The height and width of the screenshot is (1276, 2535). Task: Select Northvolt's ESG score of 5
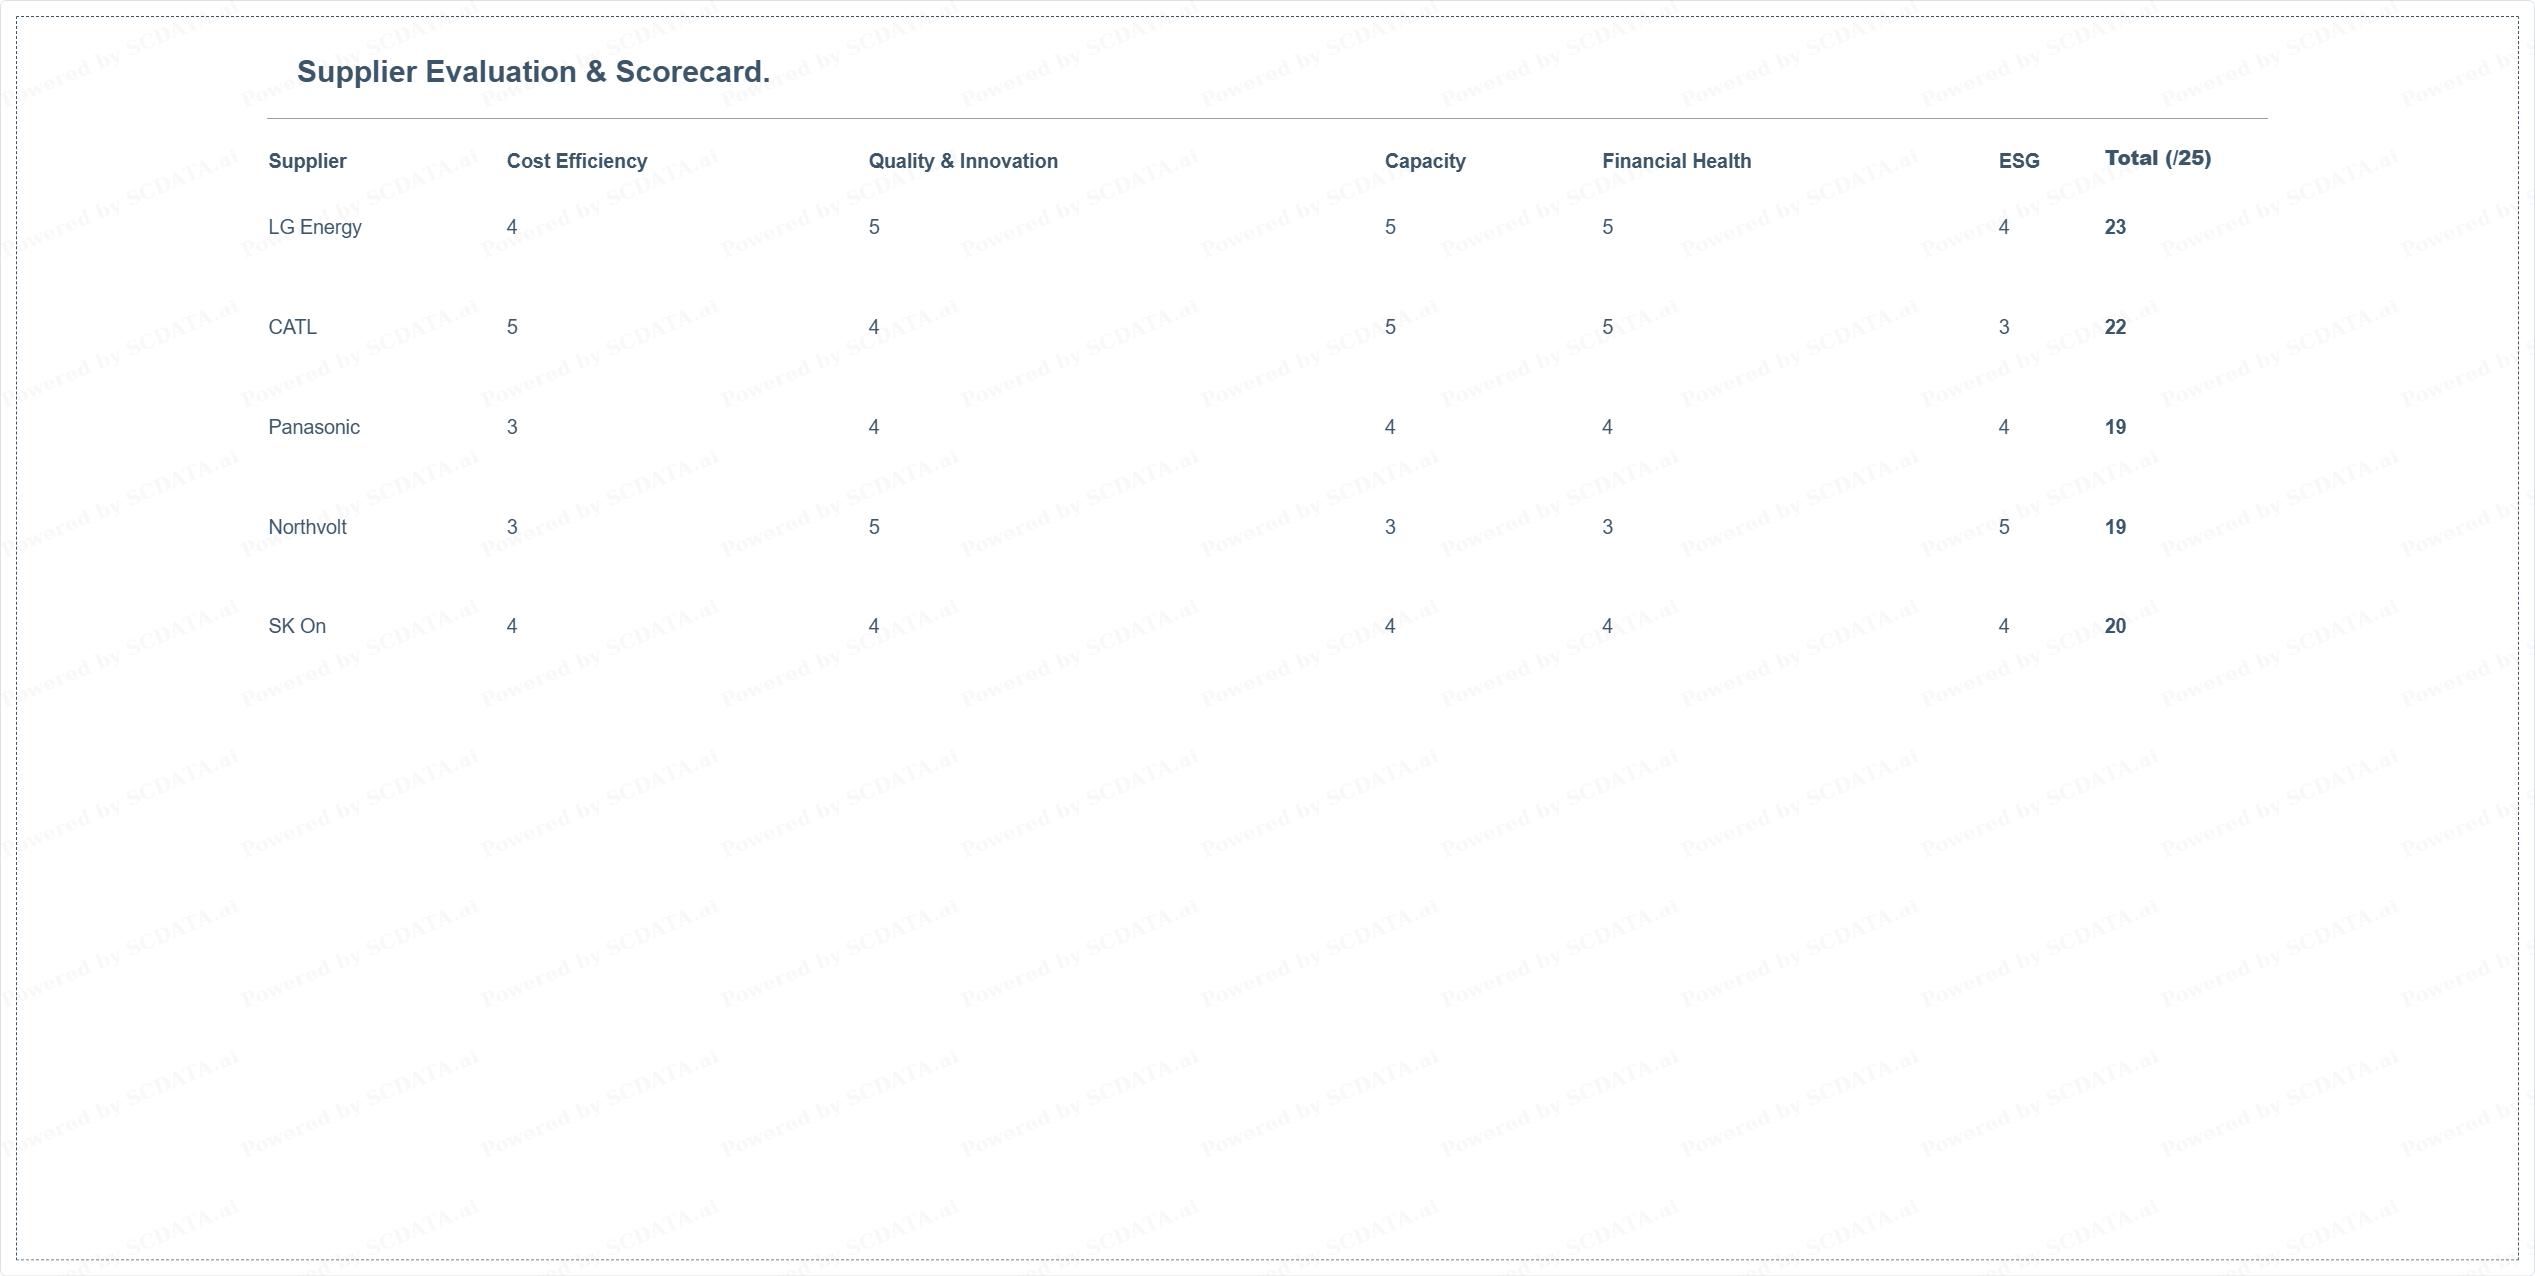pyautogui.click(x=2004, y=527)
